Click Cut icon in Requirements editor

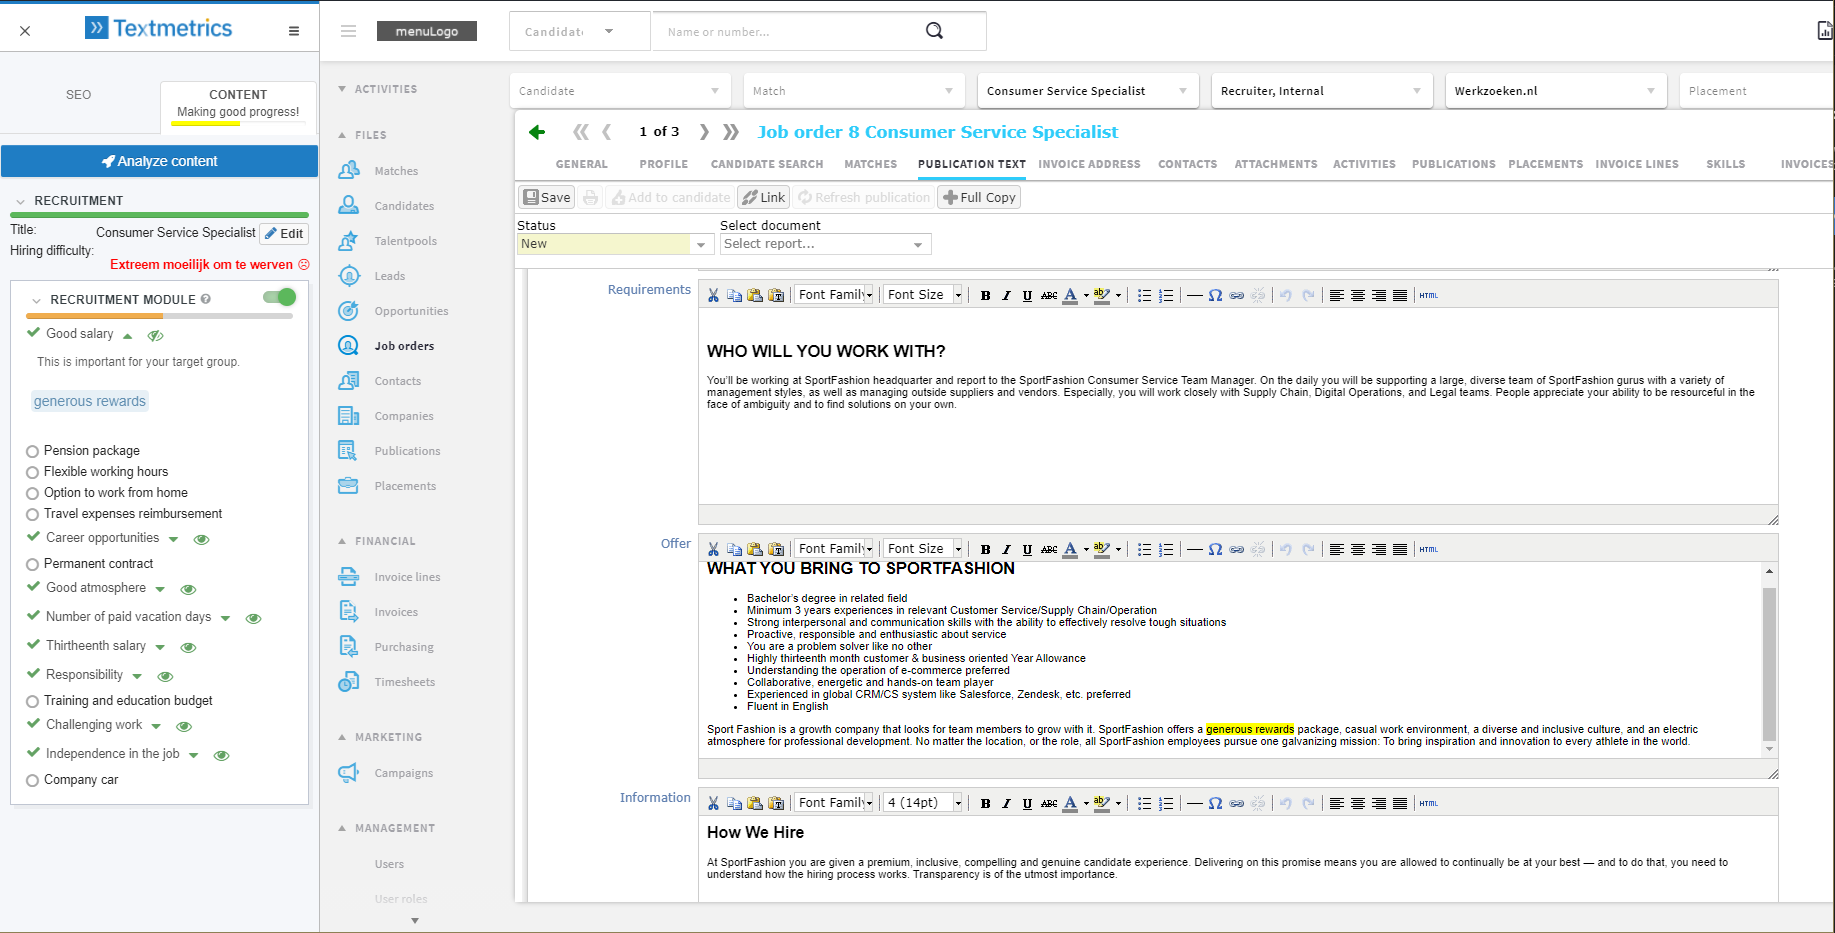click(x=713, y=295)
